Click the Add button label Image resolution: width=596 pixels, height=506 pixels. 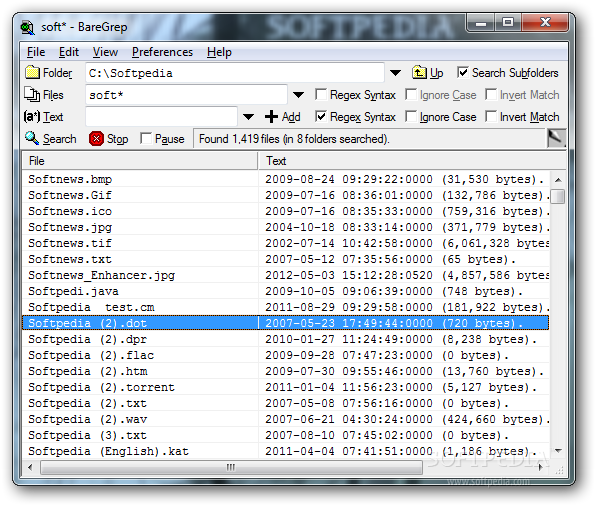[291, 117]
